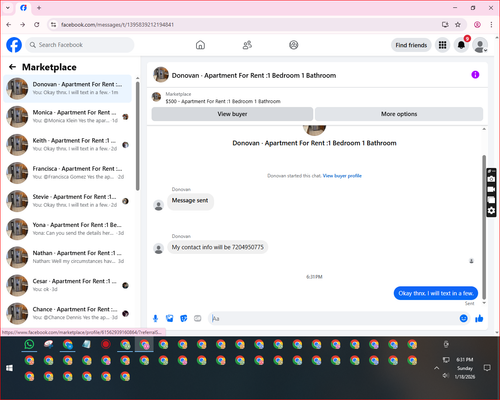Click the Find friends button

tap(411, 45)
